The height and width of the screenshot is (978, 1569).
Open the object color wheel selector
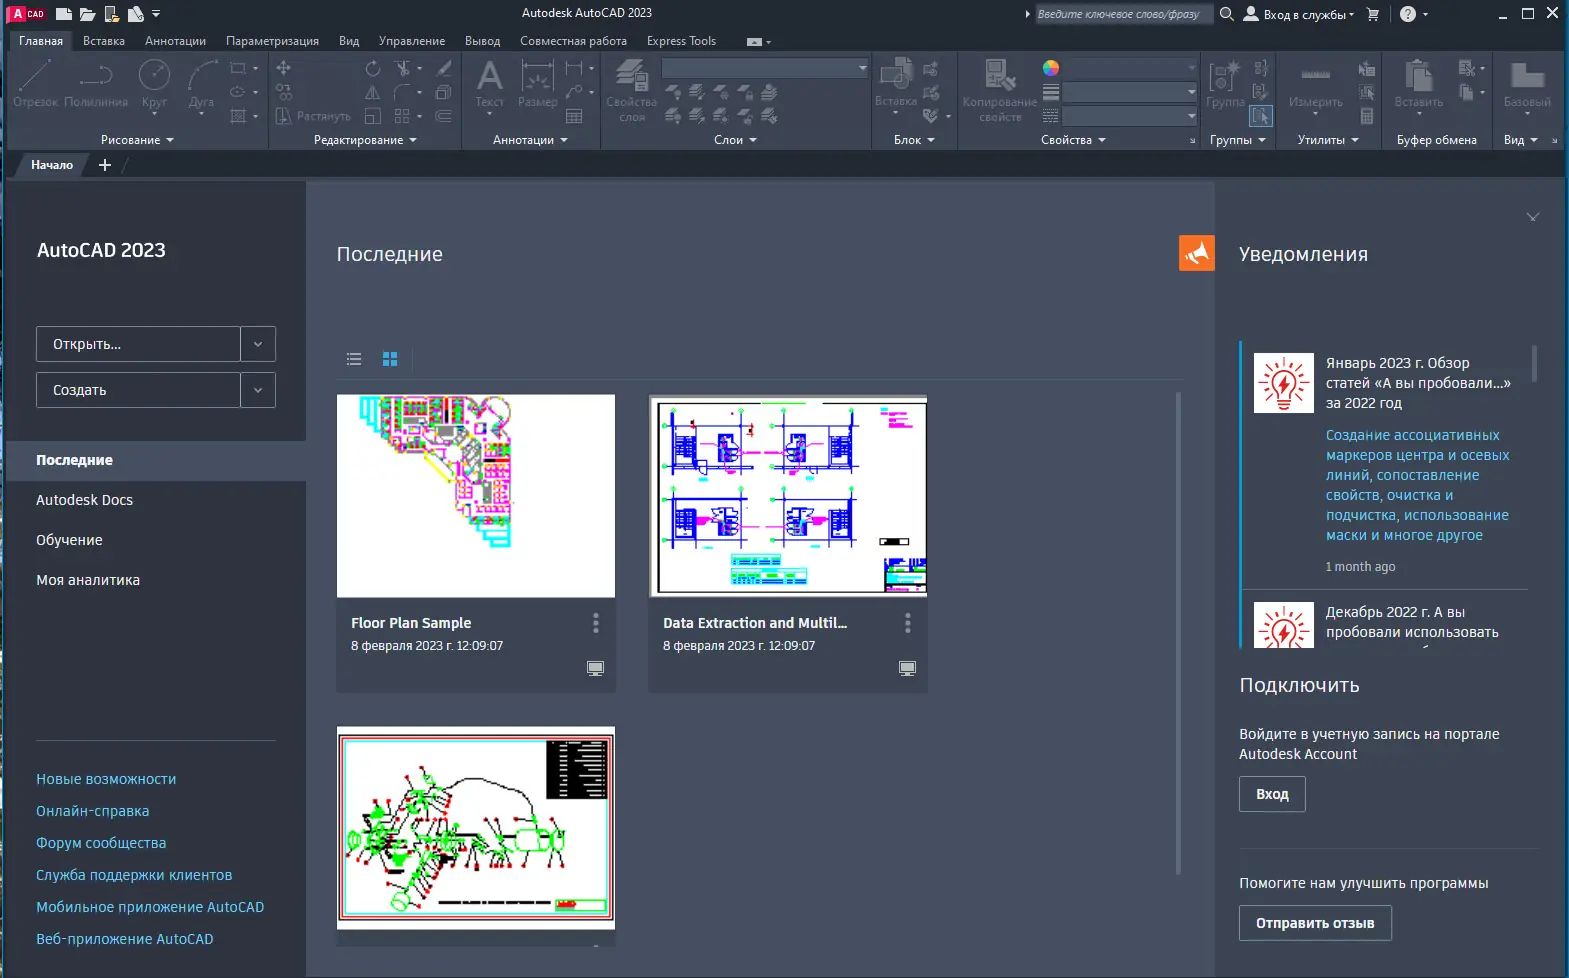1050,68
